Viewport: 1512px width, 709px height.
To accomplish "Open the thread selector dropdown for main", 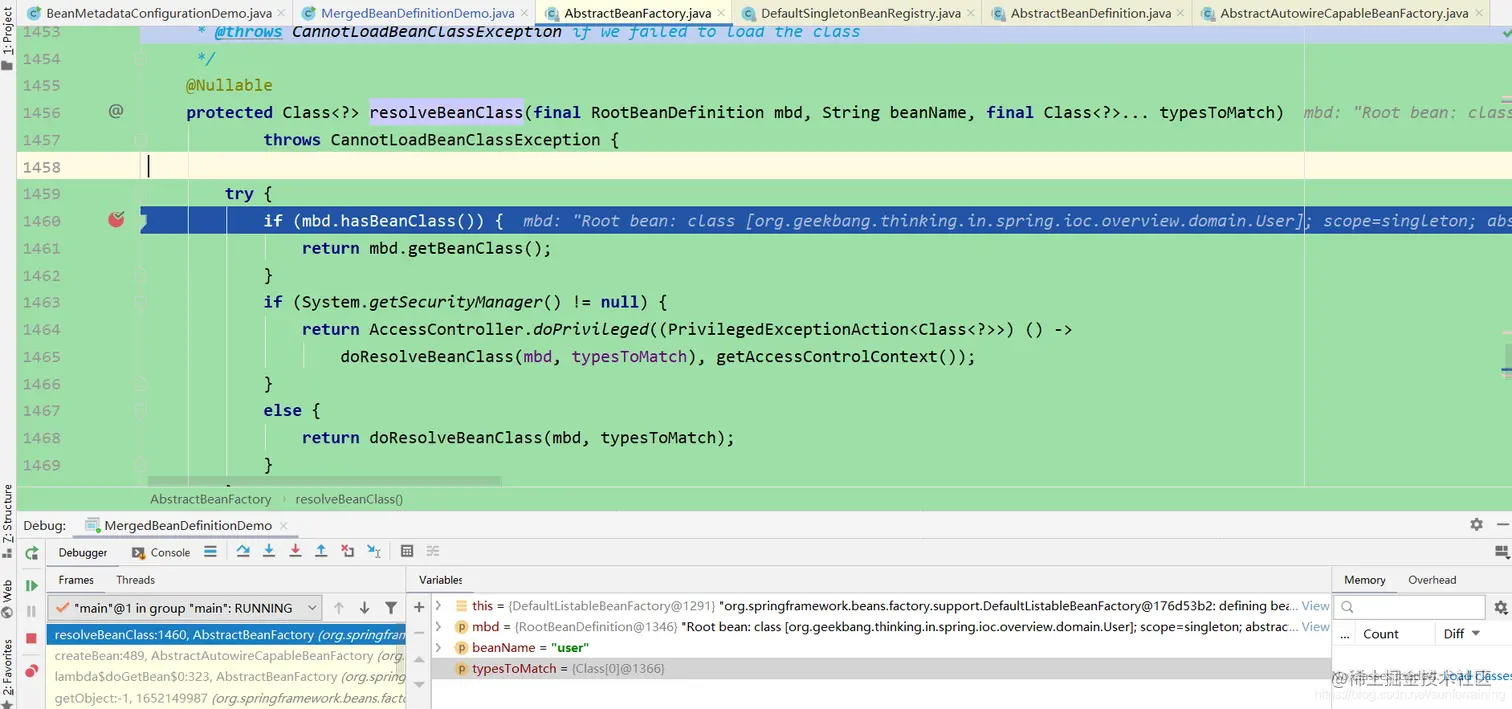I will 312,607.
